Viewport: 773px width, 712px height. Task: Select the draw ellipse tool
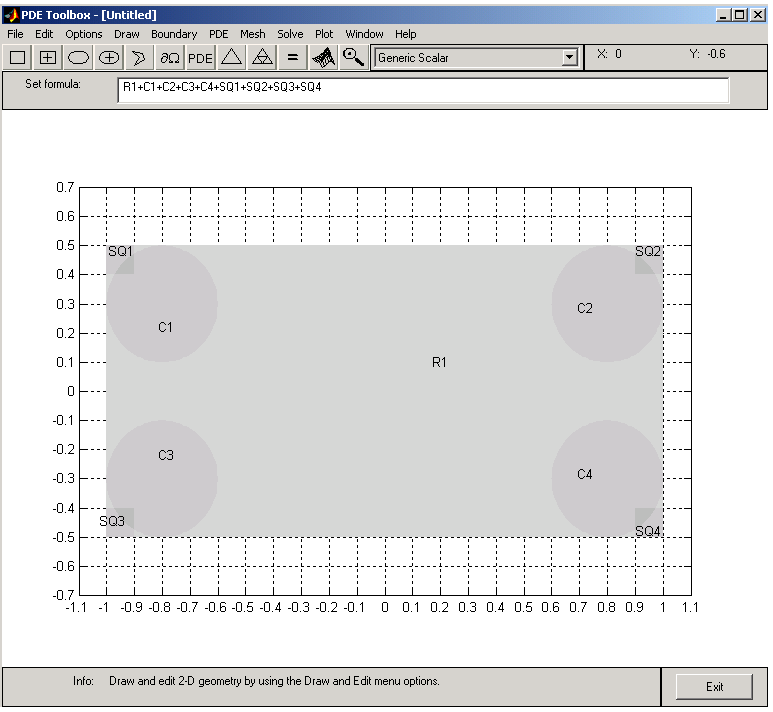[78, 58]
